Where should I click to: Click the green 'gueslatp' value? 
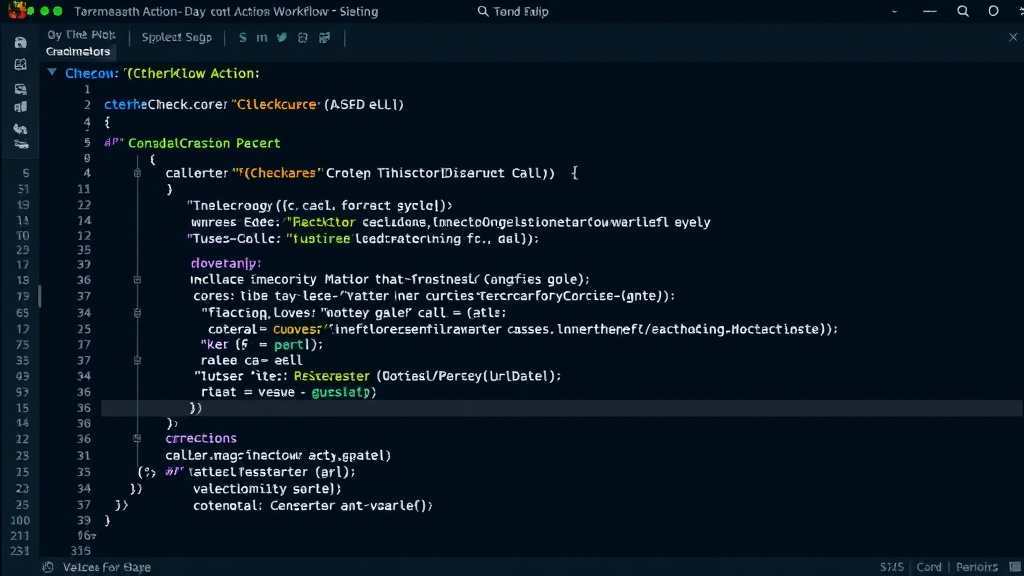tap(341, 392)
